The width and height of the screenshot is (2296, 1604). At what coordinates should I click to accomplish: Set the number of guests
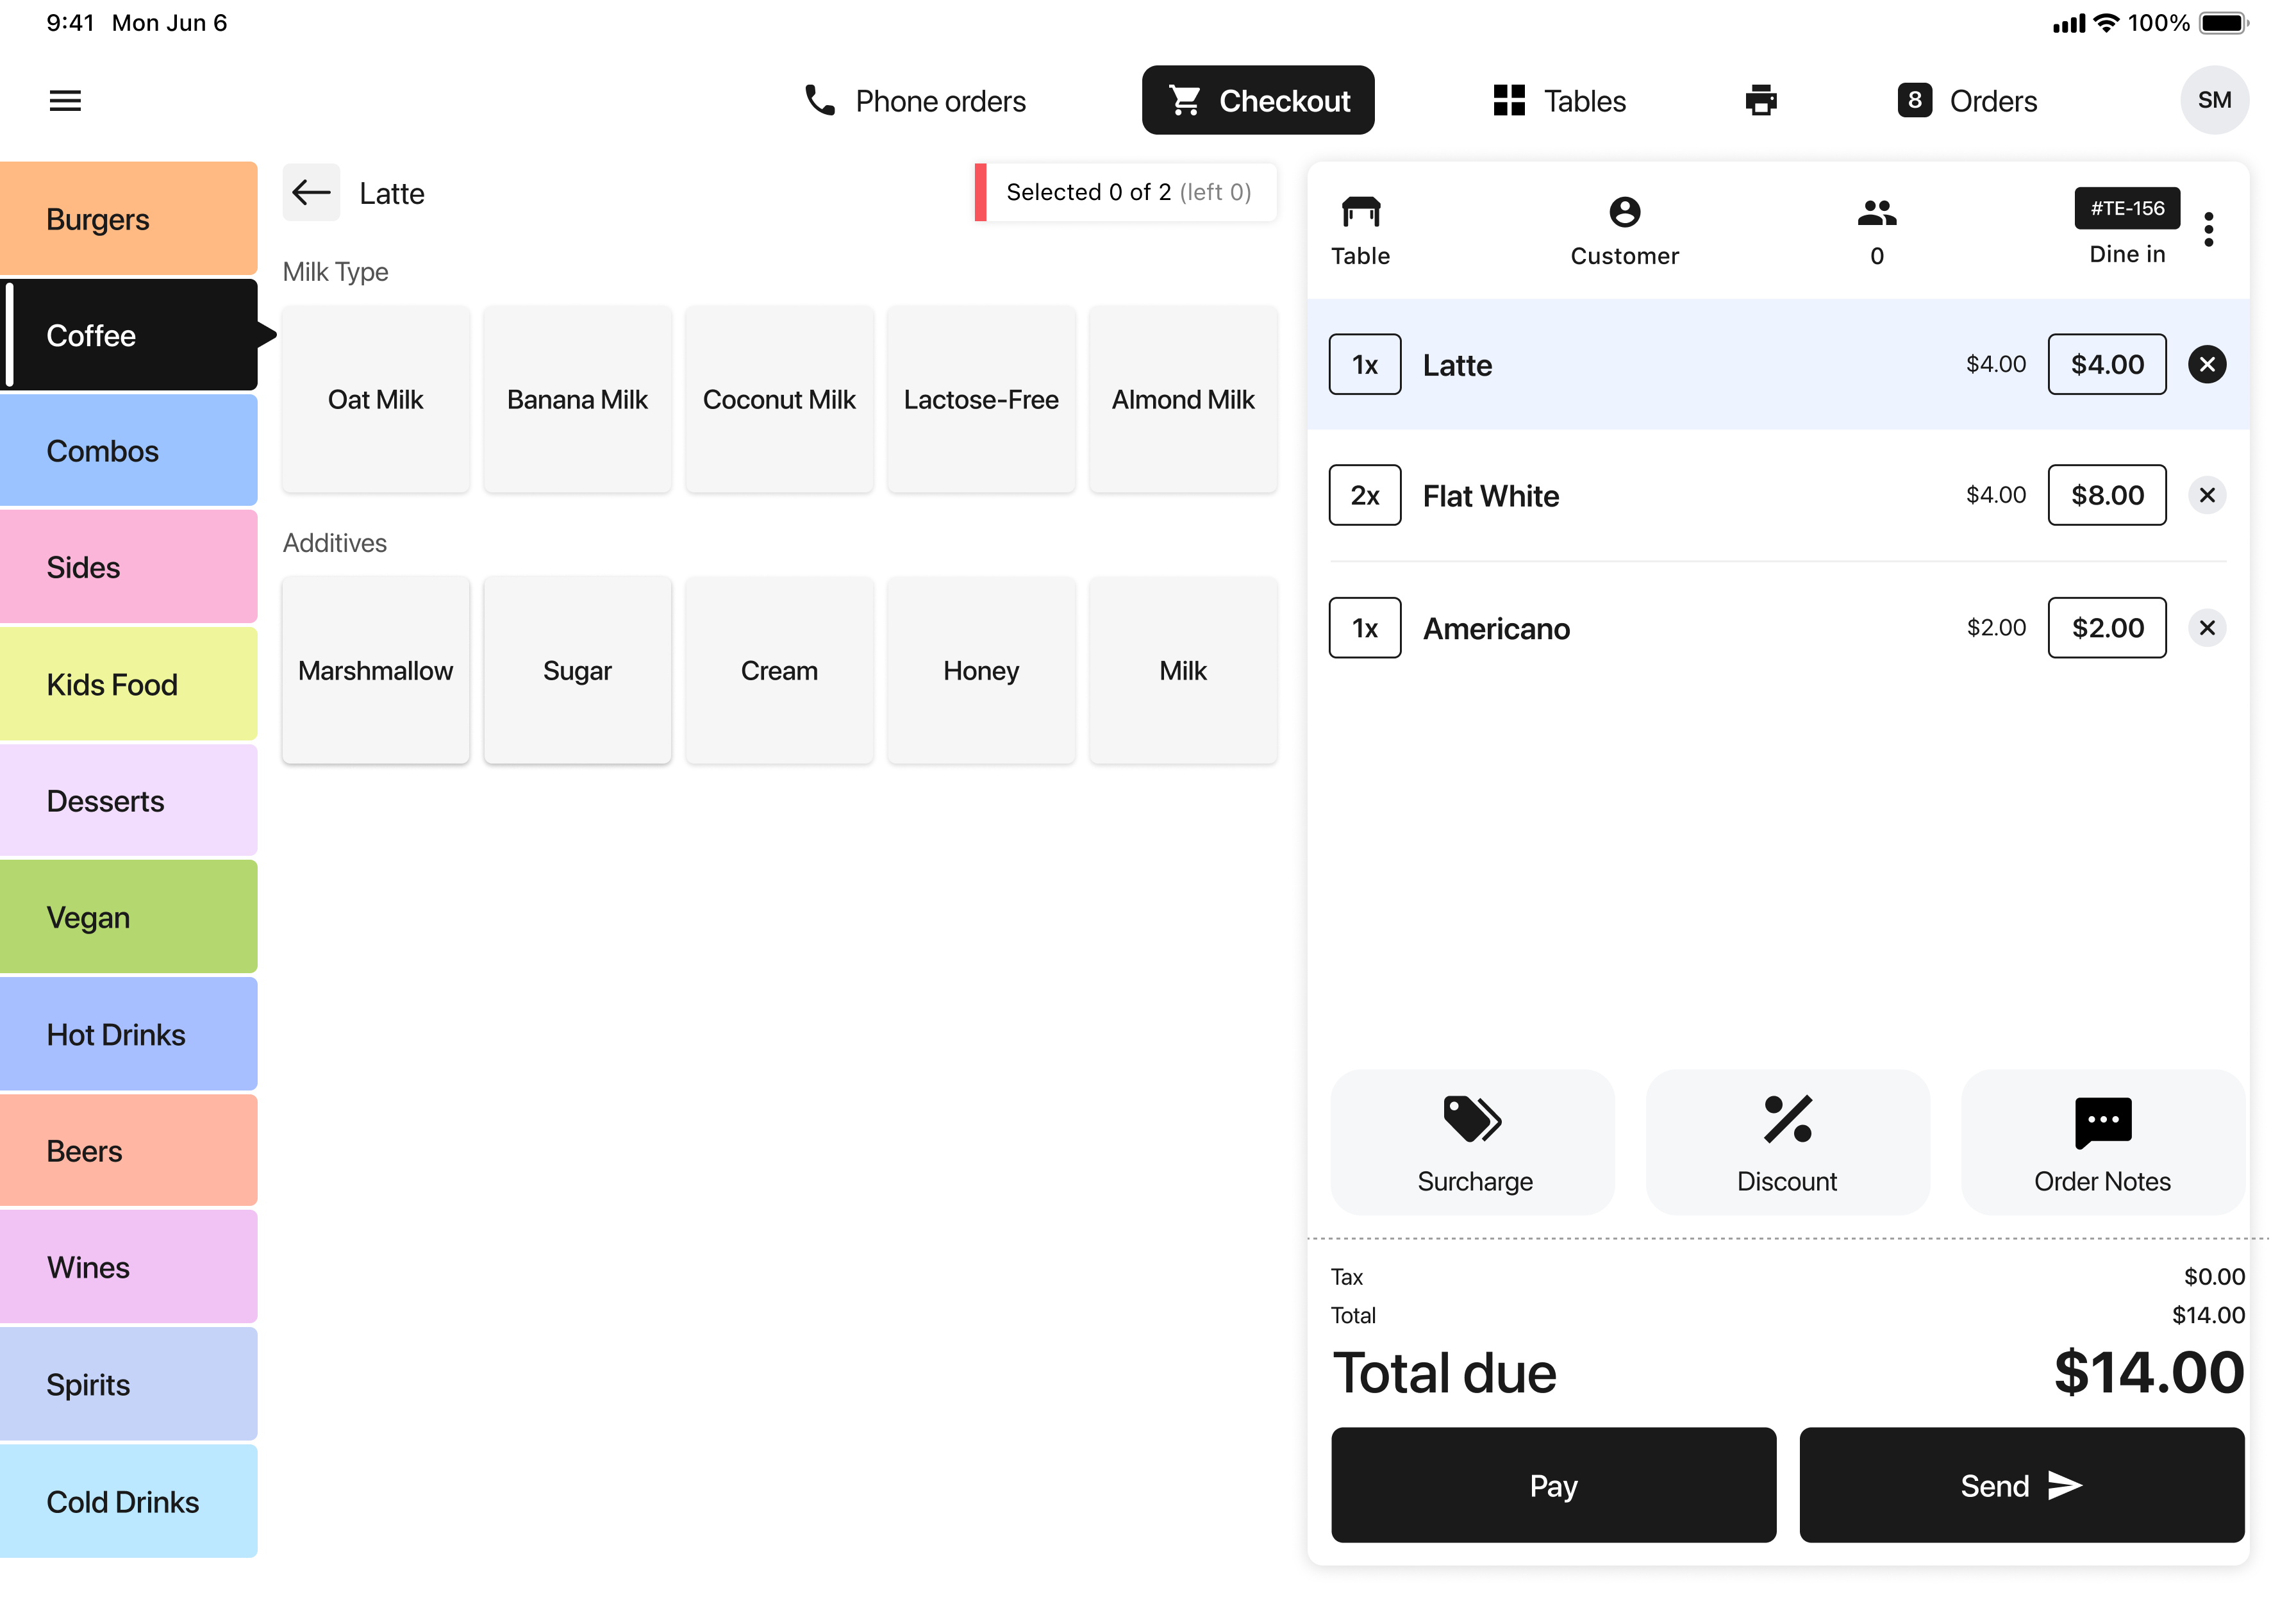(1877, 231)
